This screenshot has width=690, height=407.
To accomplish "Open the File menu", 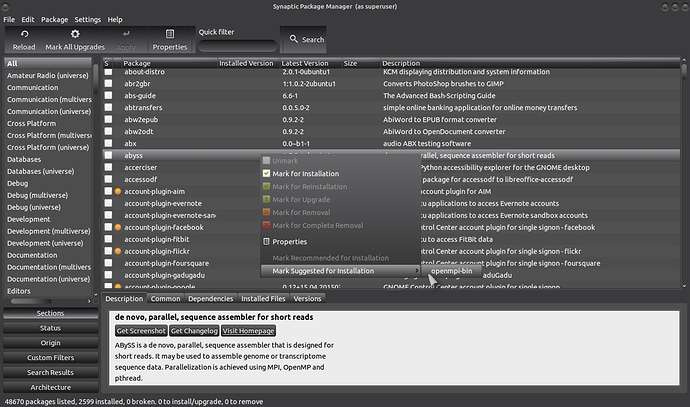I will point(9,19).
